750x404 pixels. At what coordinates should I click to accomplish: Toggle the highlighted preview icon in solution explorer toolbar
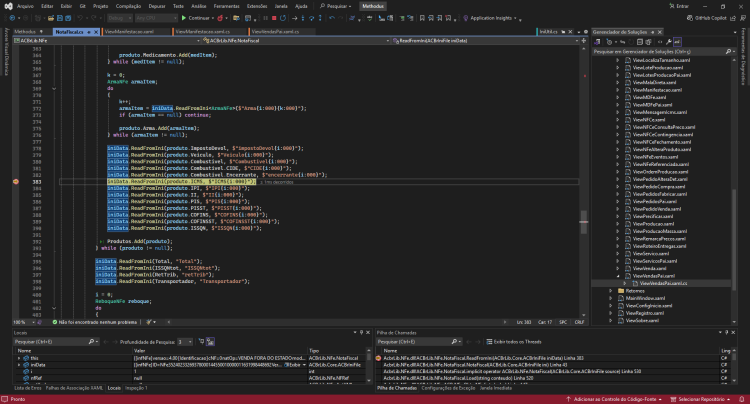click(677, 42)
